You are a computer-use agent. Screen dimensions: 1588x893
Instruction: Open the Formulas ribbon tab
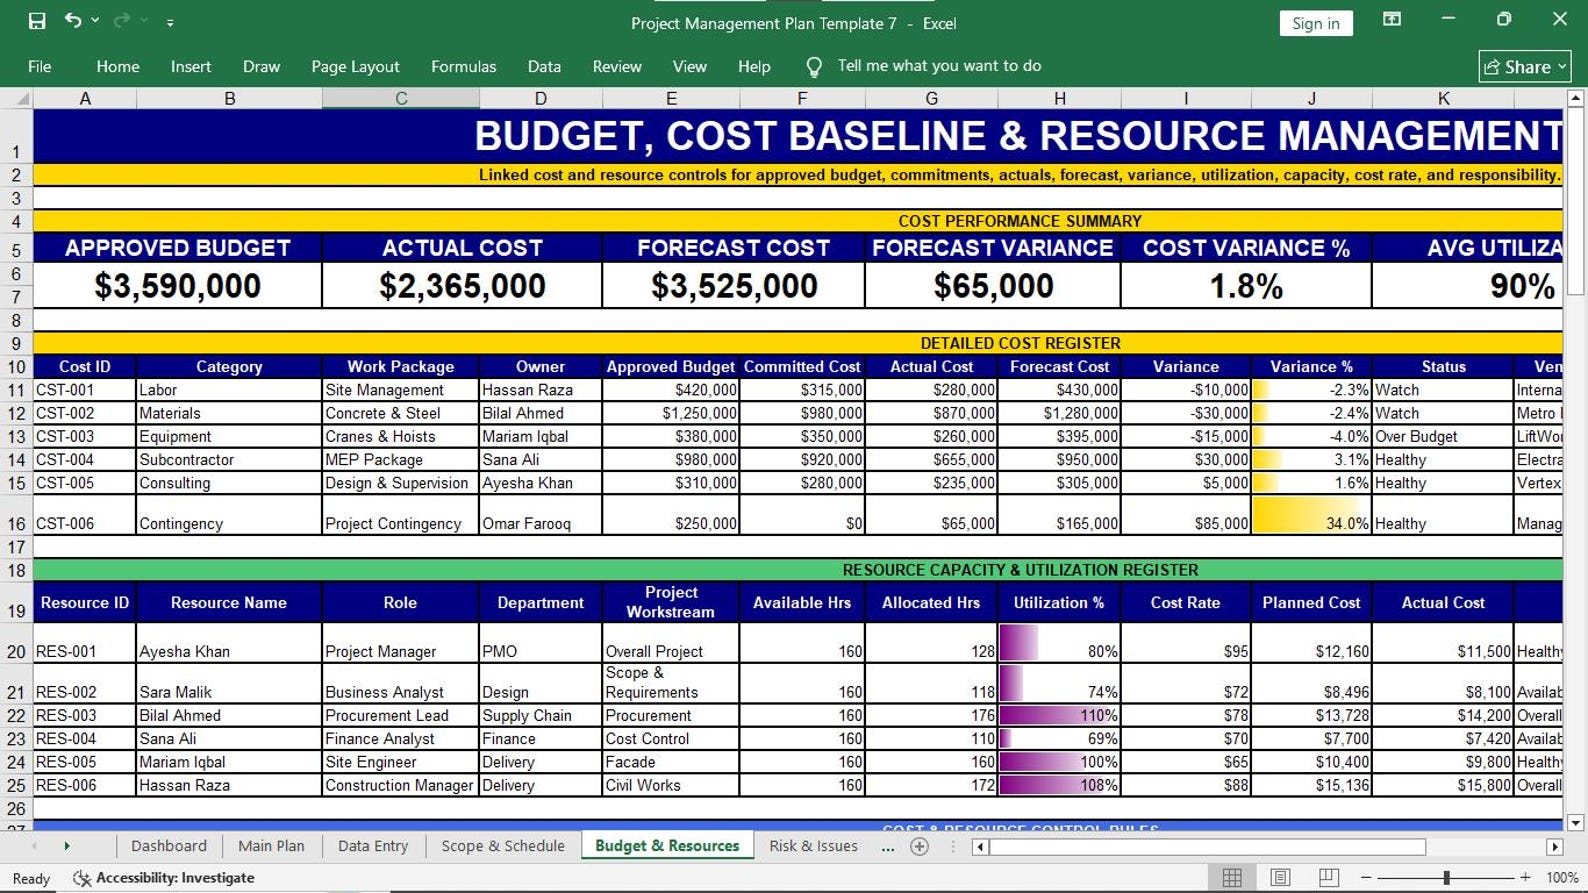click(463, 66)
